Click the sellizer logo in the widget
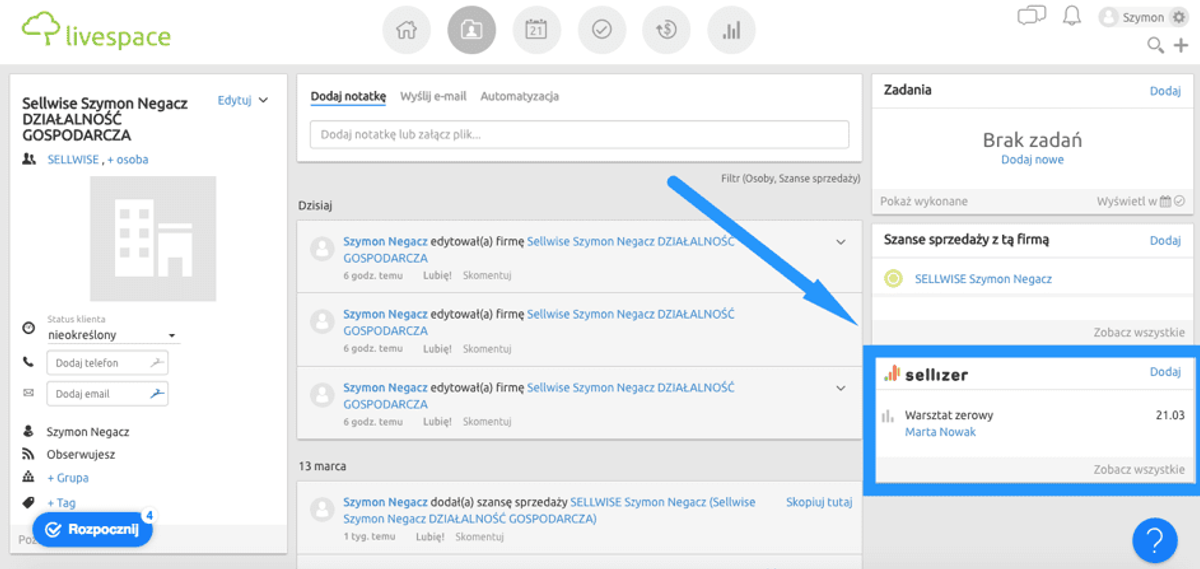Viewport: 1200px width, 569px height. [925, 374]
